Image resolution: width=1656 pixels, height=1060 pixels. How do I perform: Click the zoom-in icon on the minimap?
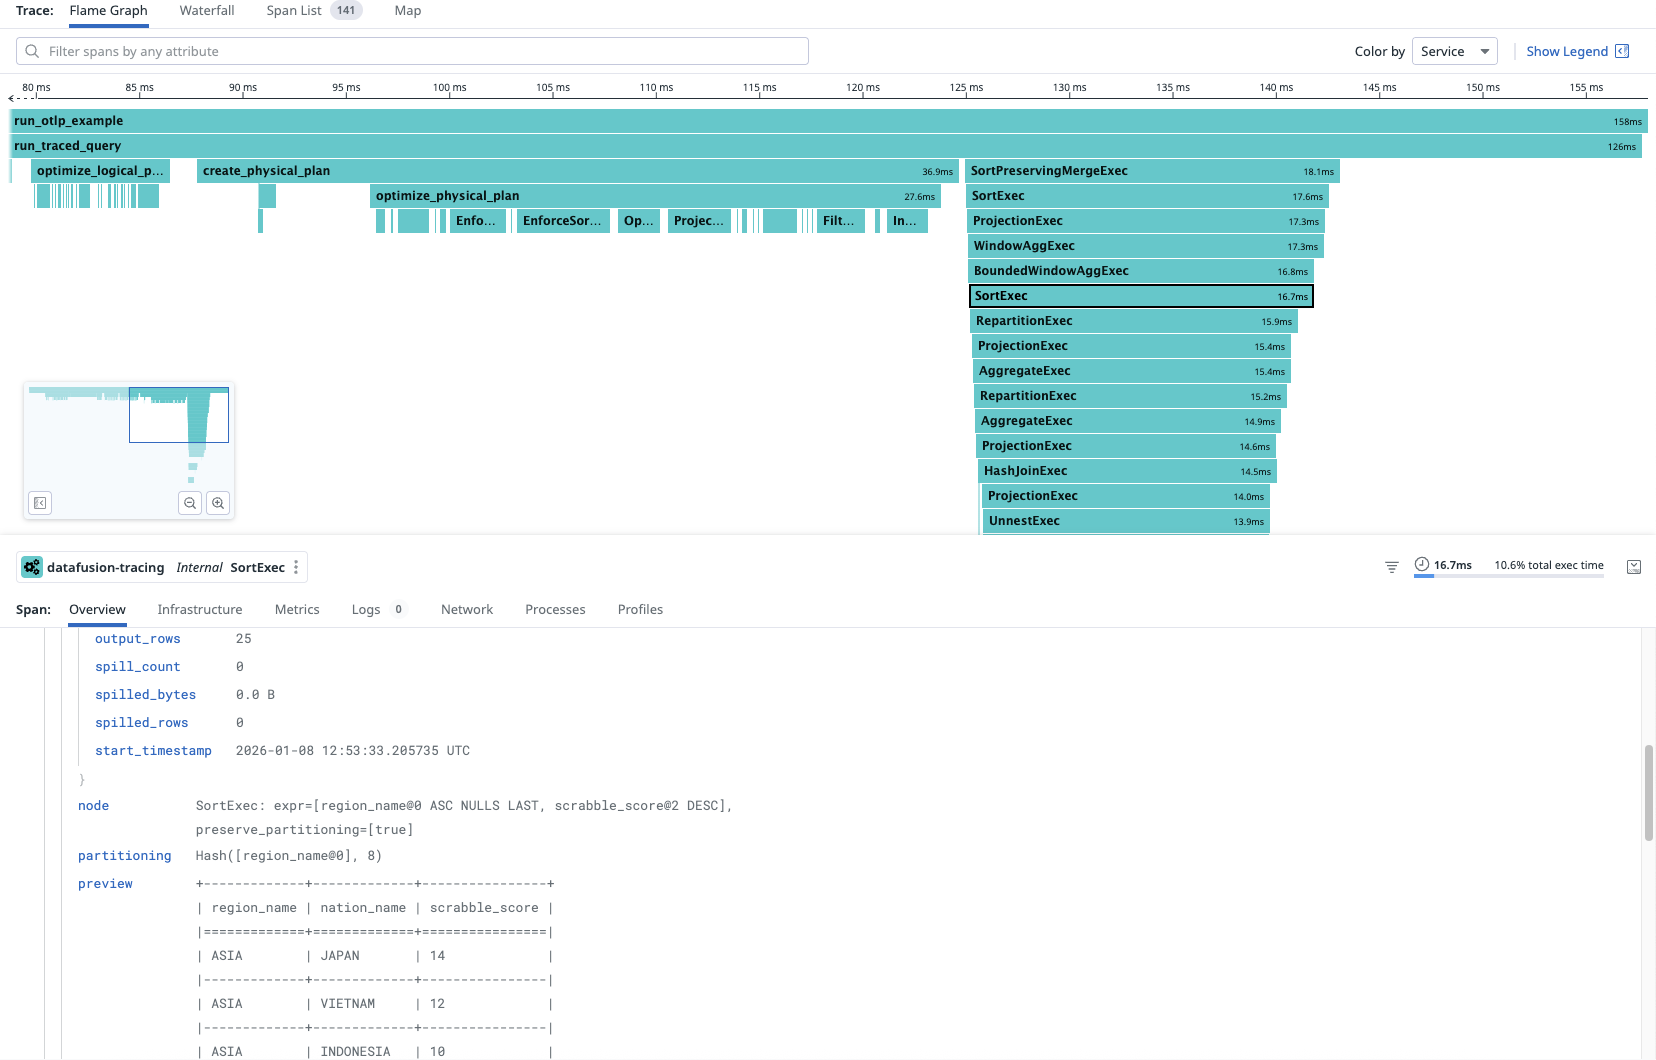[x=218, y=503]
